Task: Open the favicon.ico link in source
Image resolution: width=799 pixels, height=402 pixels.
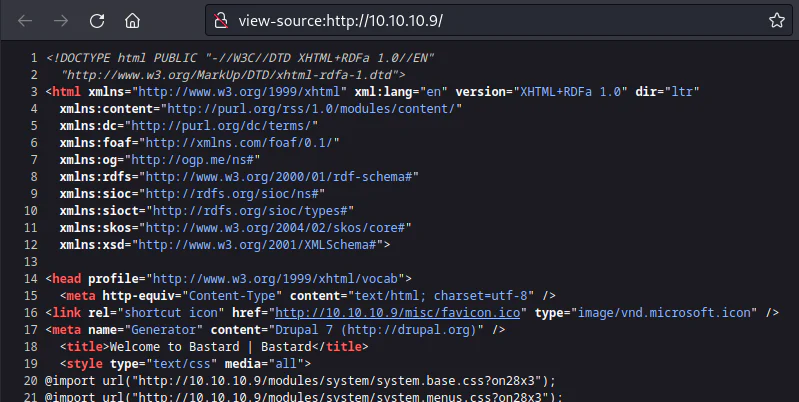Action: tap(397, 312)
